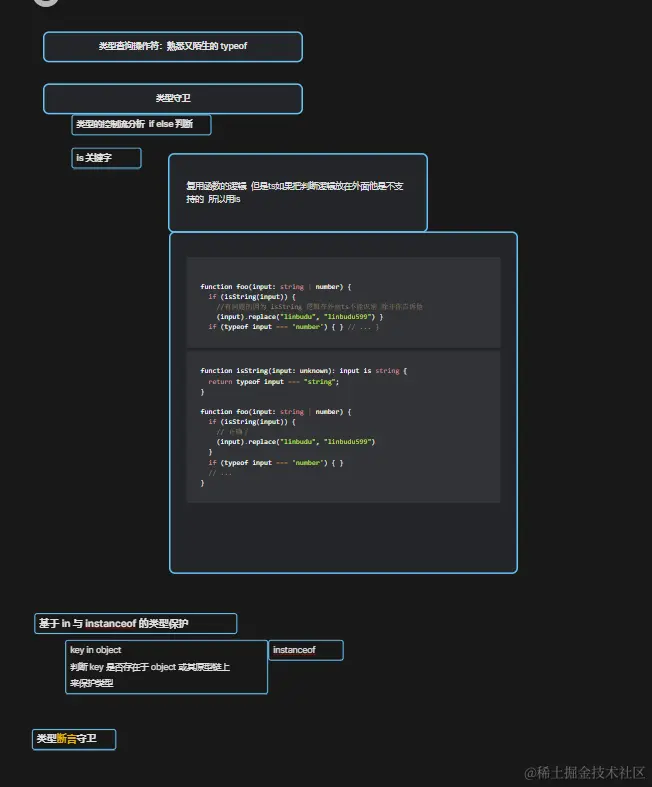Click the 类型的控制流分析 if else 判断 node
This screenshot has height=787, width=652.
pyautogui.click(x=141, y=125)
